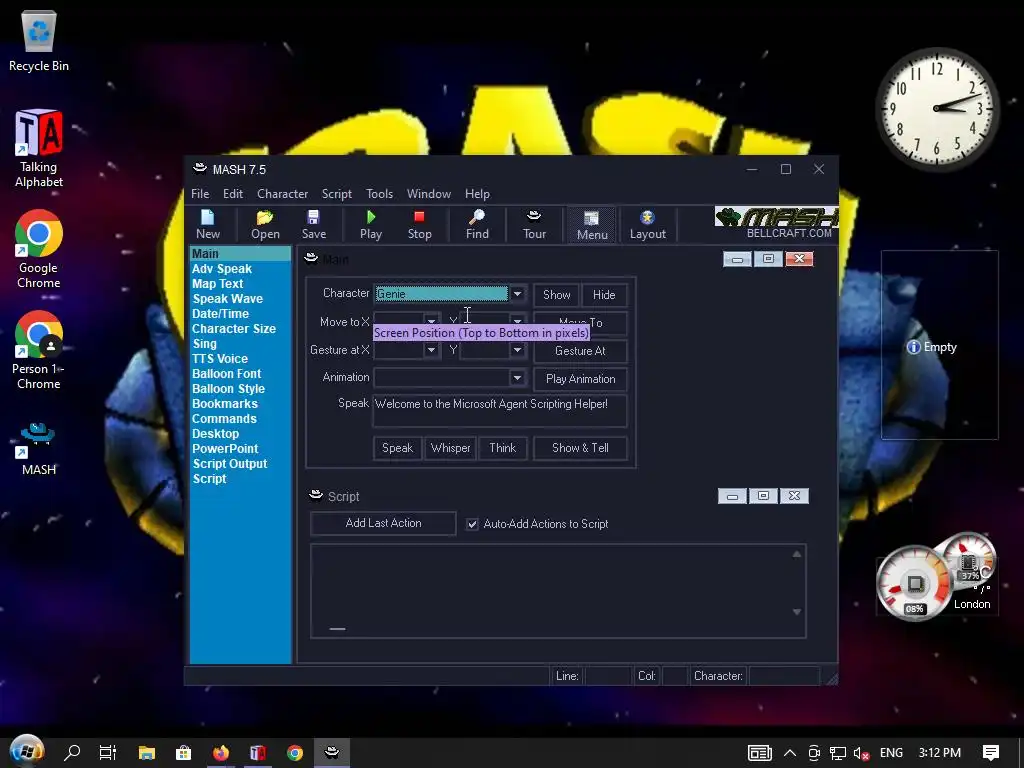
Task: Click the Layout toolbar icon
Action: pos(647,225)
